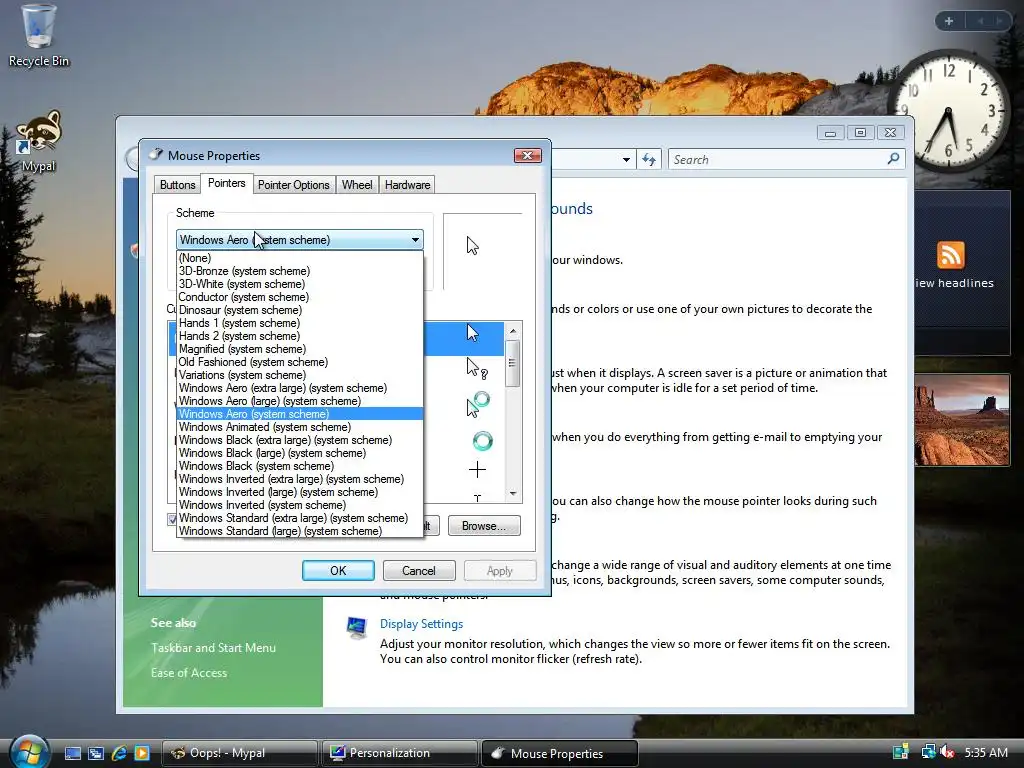Click the RSS feed headlines gadget icon
This screenshot has width=1024, height=768.
[x=950, y=255]
